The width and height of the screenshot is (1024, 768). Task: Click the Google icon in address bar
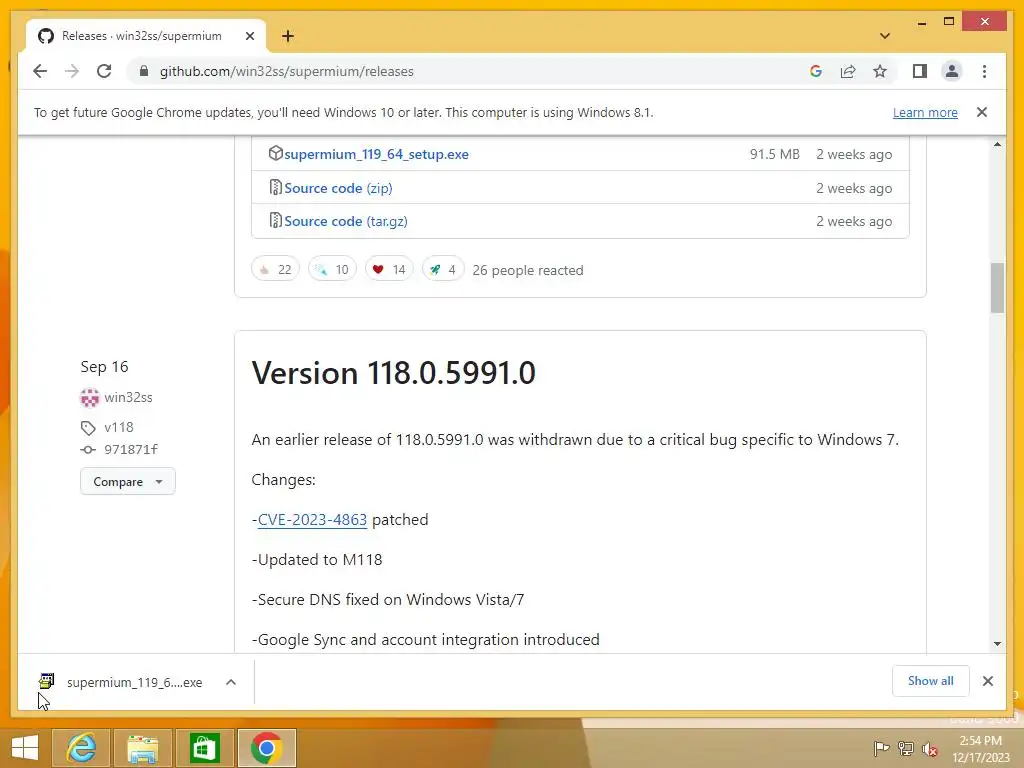816,71
